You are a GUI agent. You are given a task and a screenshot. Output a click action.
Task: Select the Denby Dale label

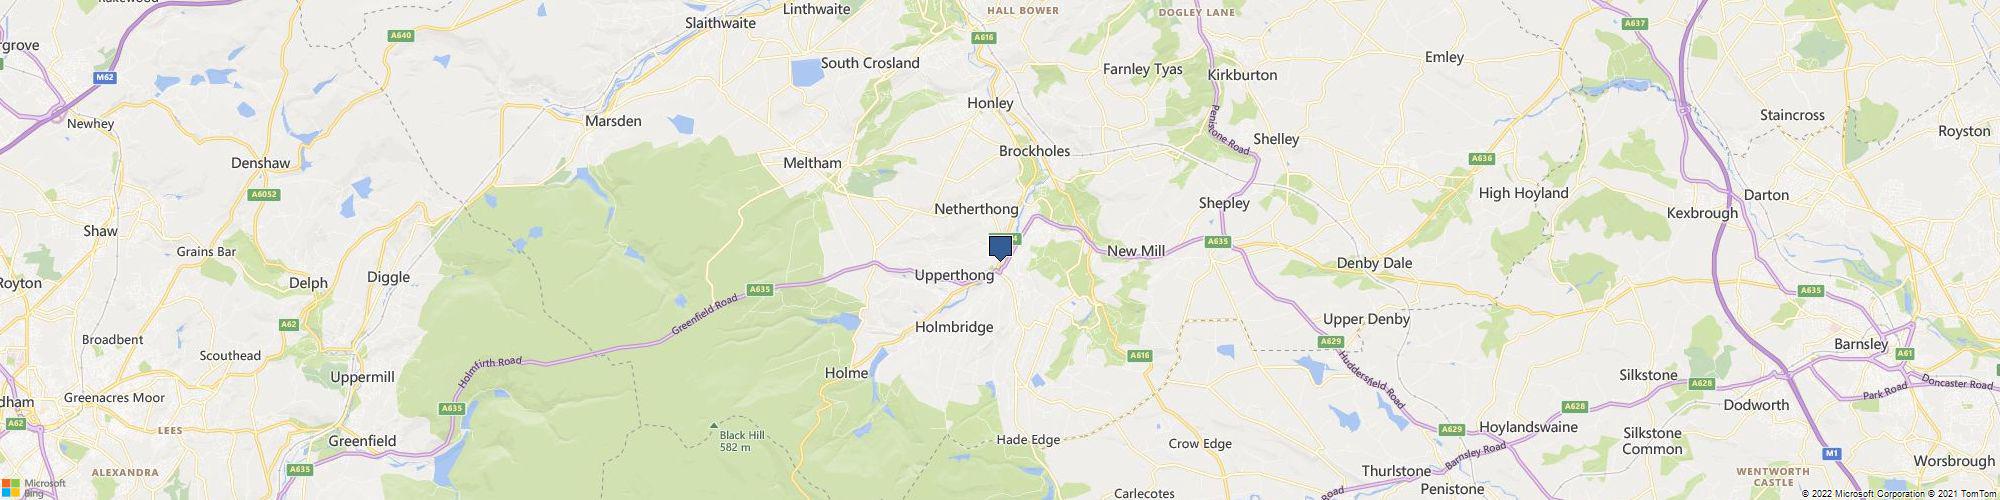[1374, 263]
